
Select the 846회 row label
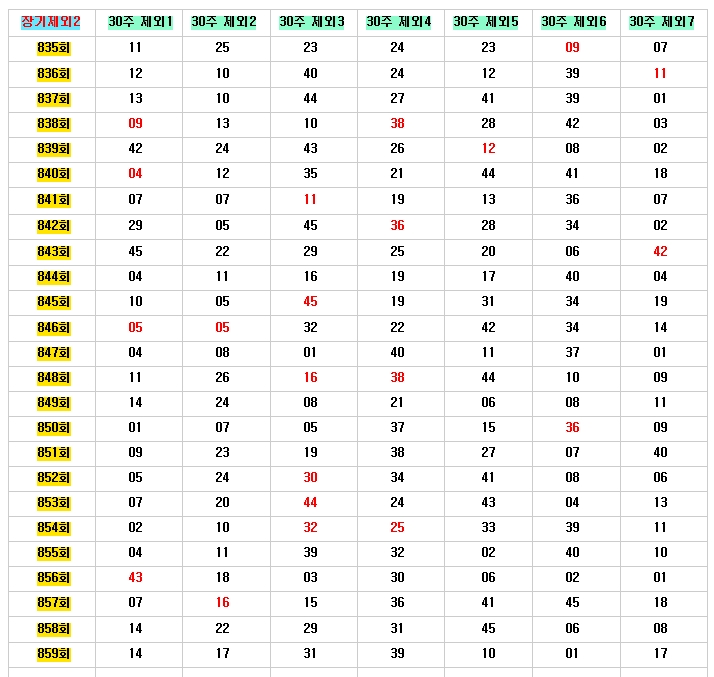coord(53,327)
